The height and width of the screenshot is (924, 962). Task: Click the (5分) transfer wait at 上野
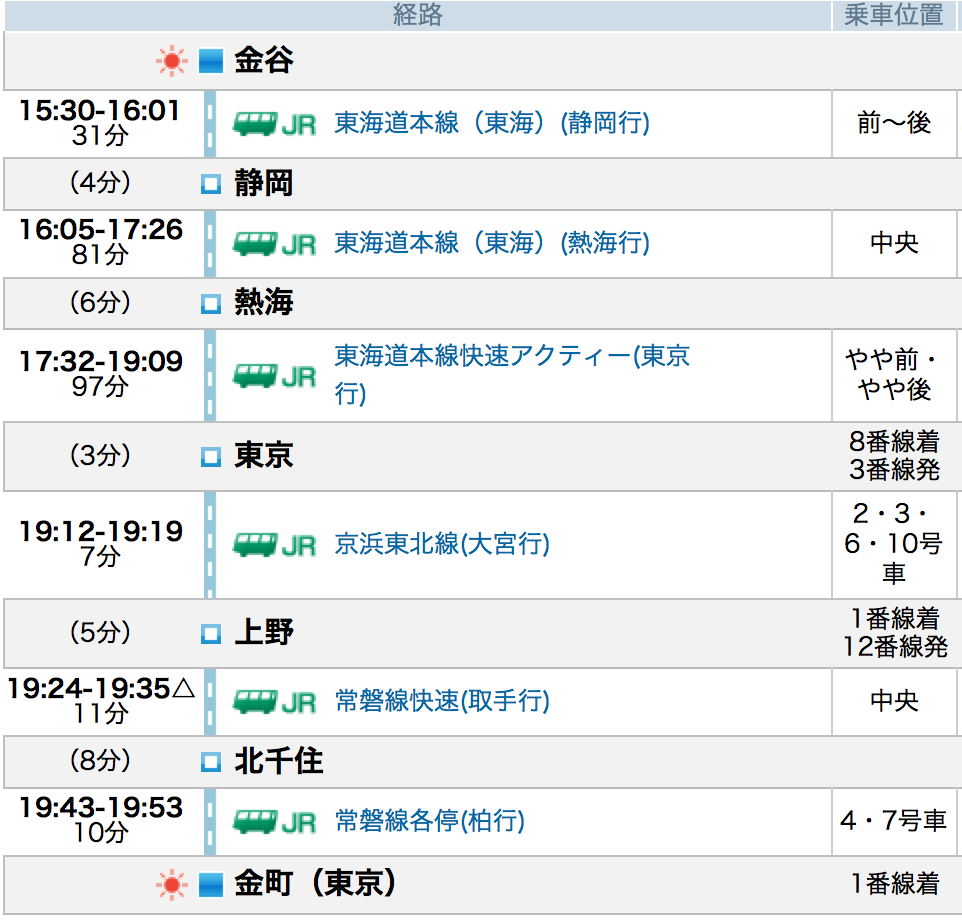point(100,633)
